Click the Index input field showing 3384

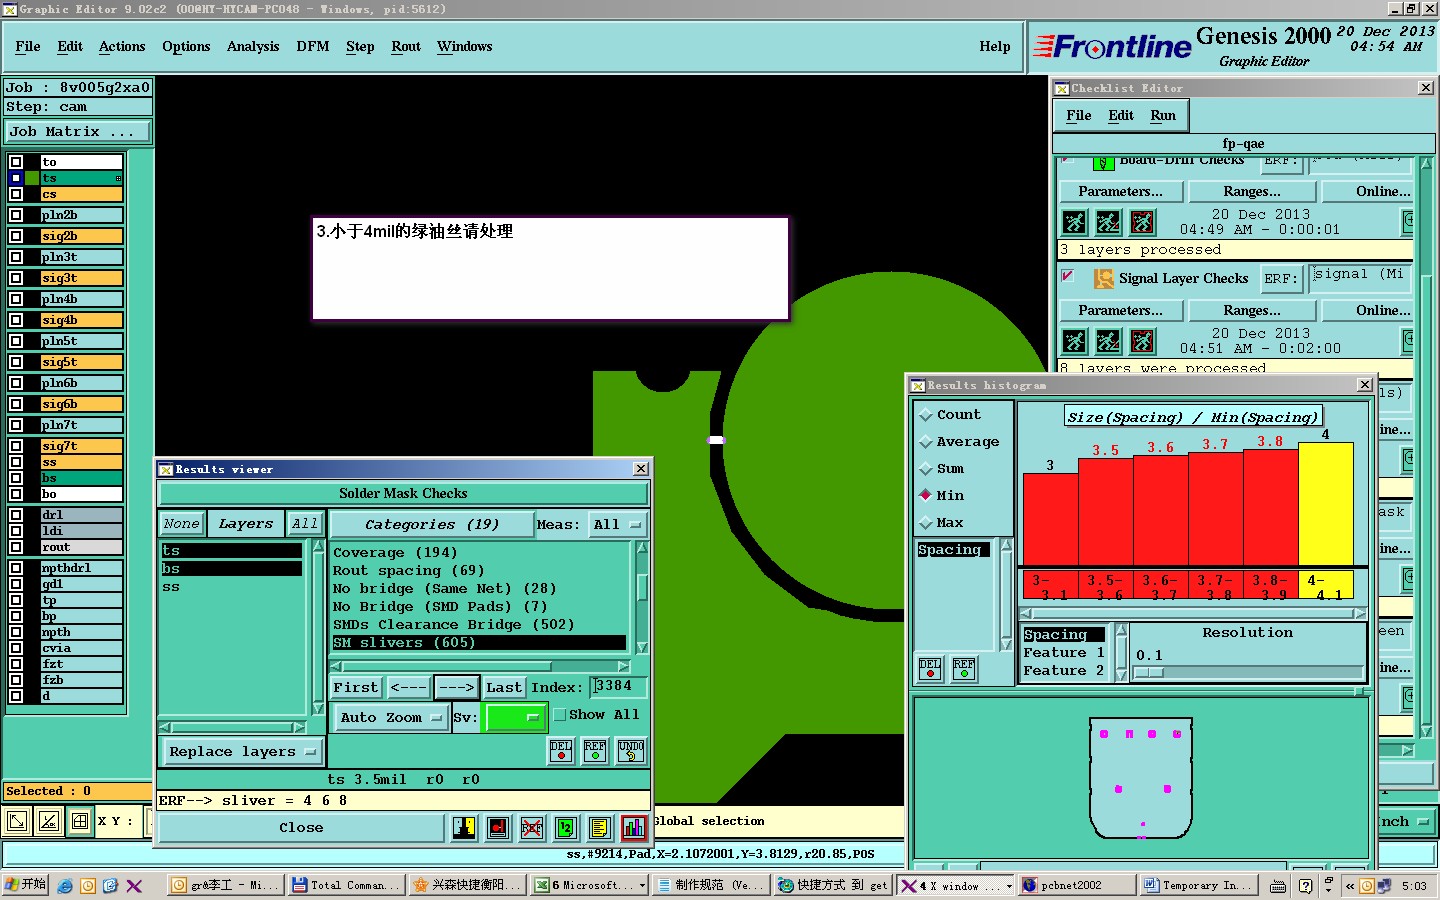[x=617, y=687]
